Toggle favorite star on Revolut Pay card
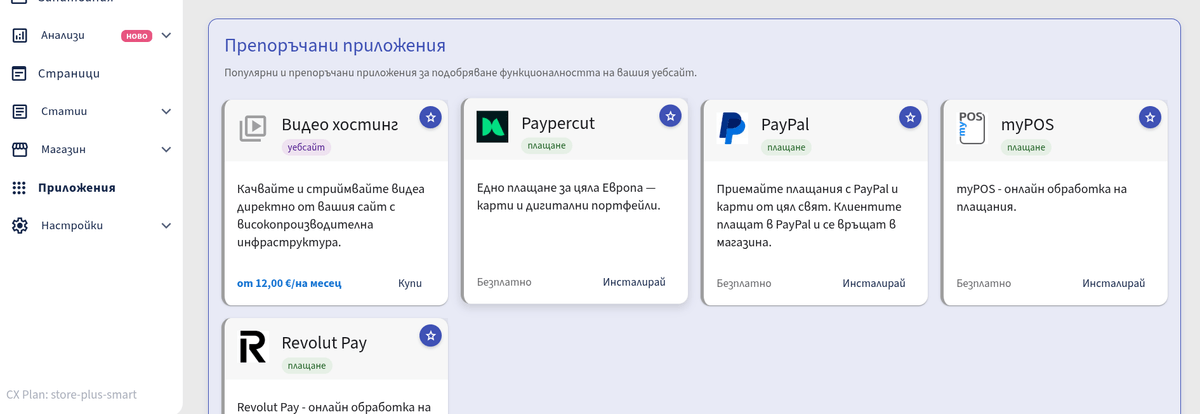The image size is (1200, 414). point(430,336)
